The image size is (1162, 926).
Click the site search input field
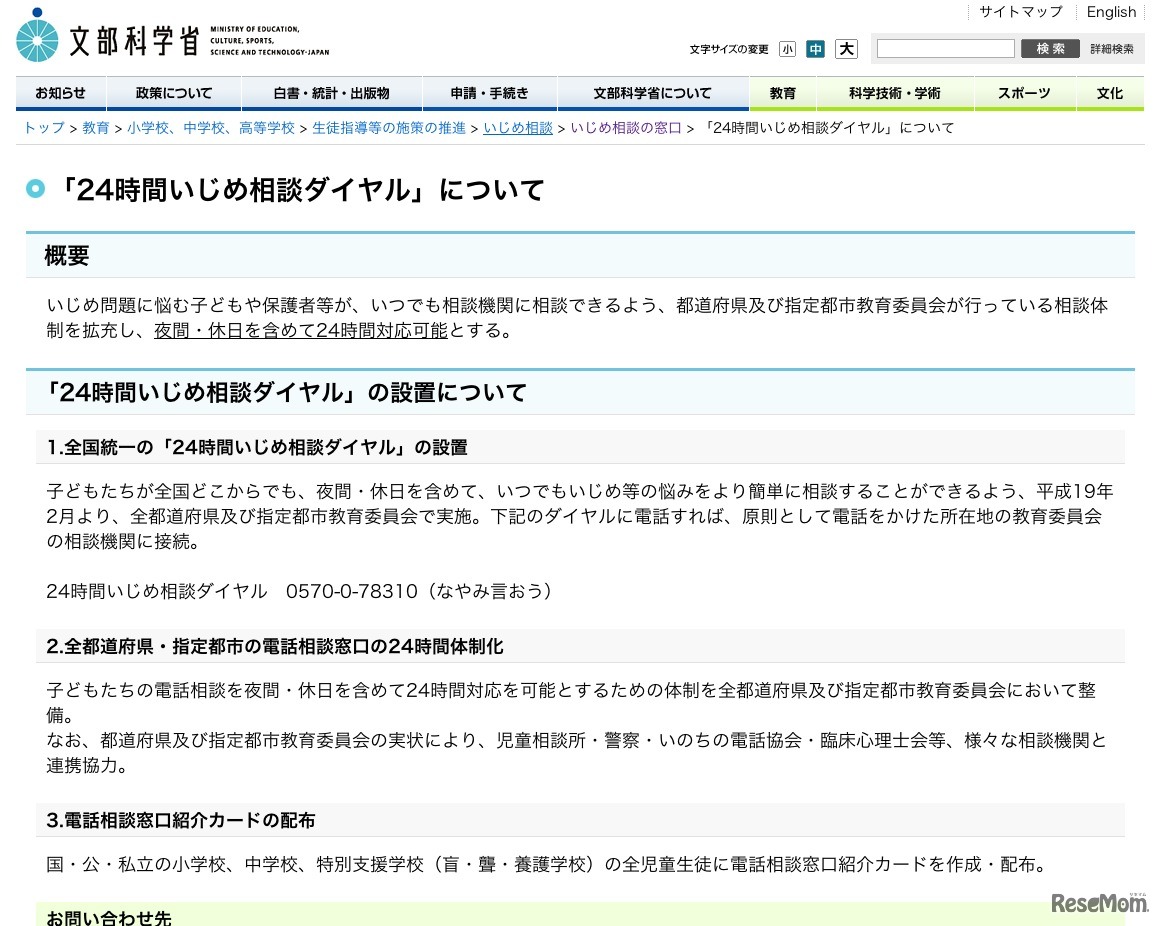945,49
